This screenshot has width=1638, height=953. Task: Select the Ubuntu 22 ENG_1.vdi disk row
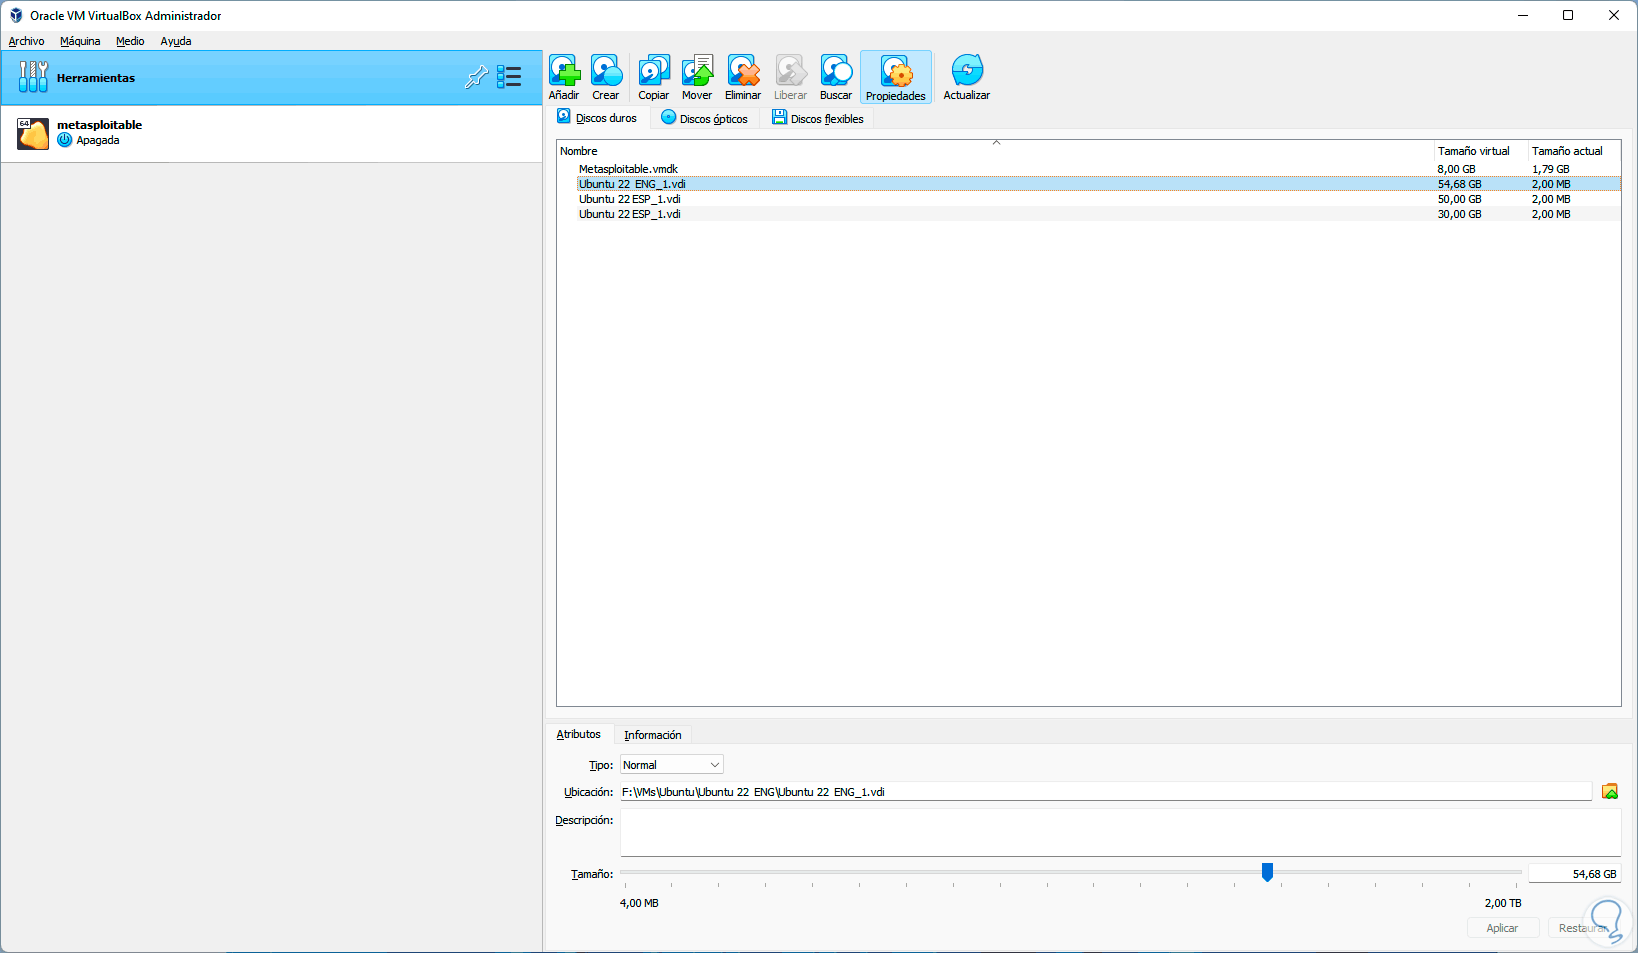click(1098, 184)
